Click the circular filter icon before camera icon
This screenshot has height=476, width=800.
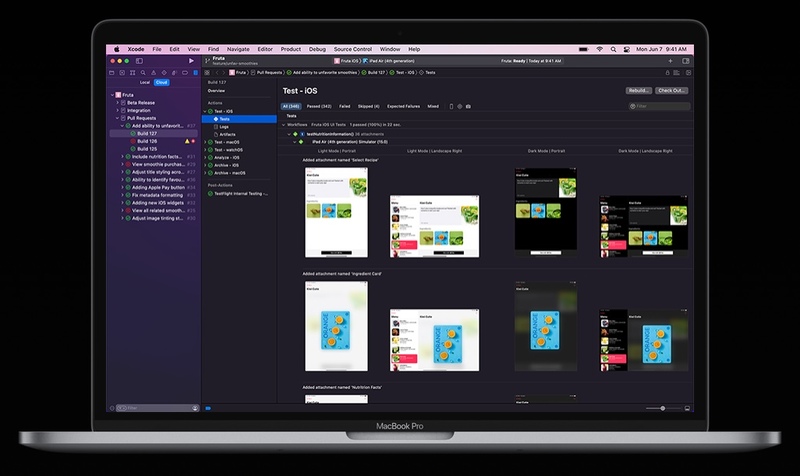(460, 107)
